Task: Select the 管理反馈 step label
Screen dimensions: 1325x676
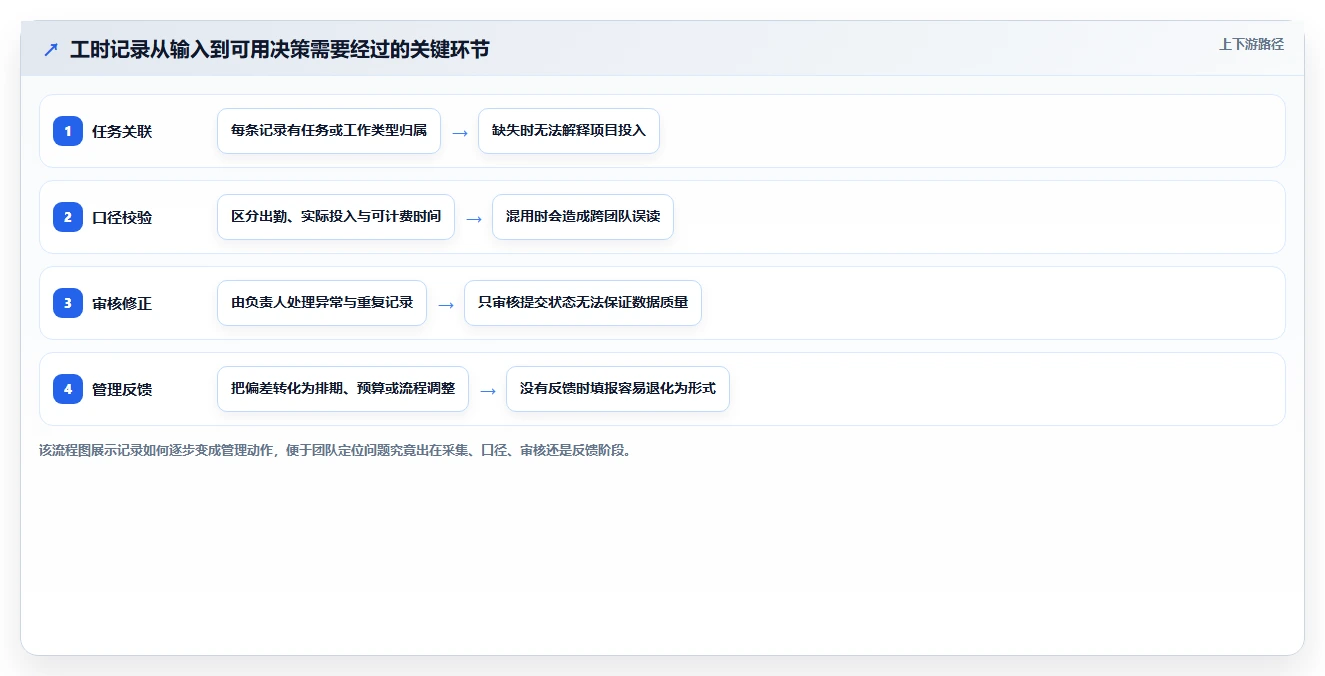Action: click(x=122, y=389)
